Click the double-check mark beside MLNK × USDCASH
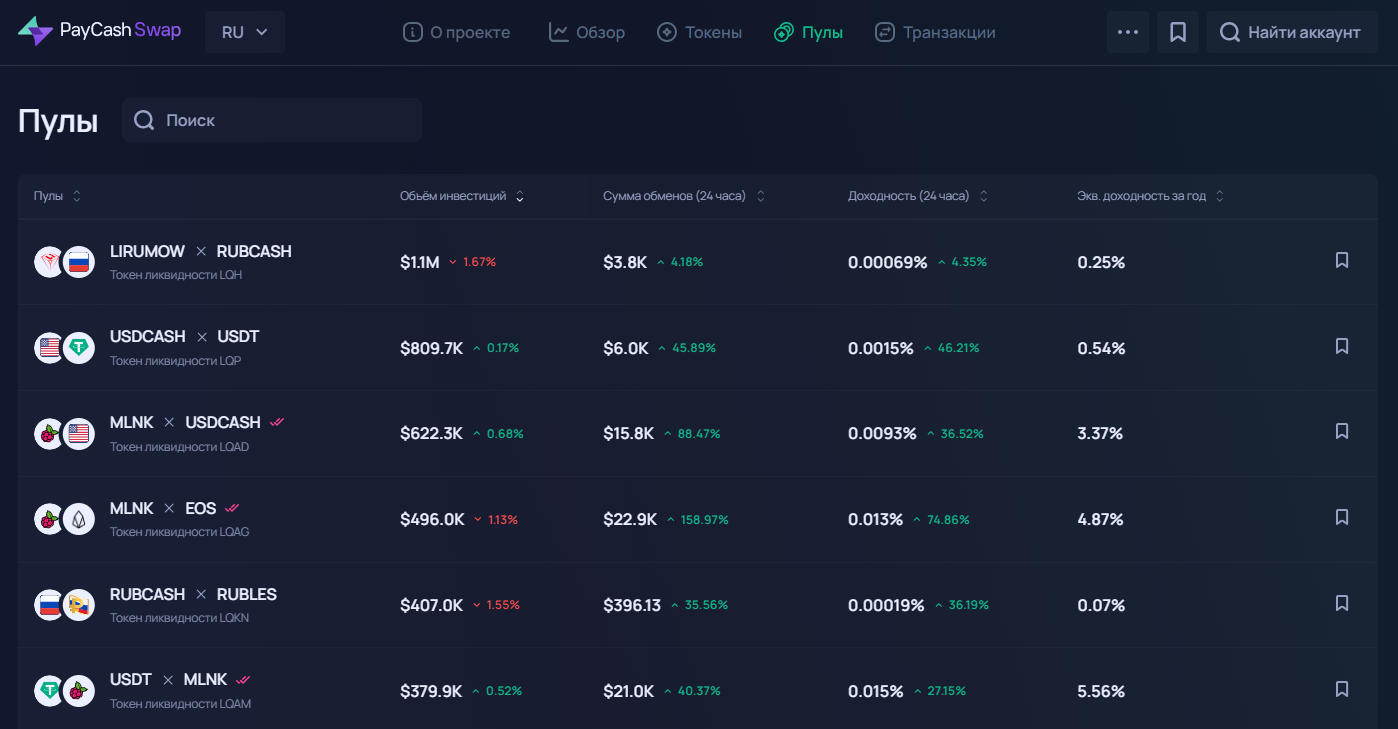The width and height of the screenshot is (1398, 729). [277, 423]
